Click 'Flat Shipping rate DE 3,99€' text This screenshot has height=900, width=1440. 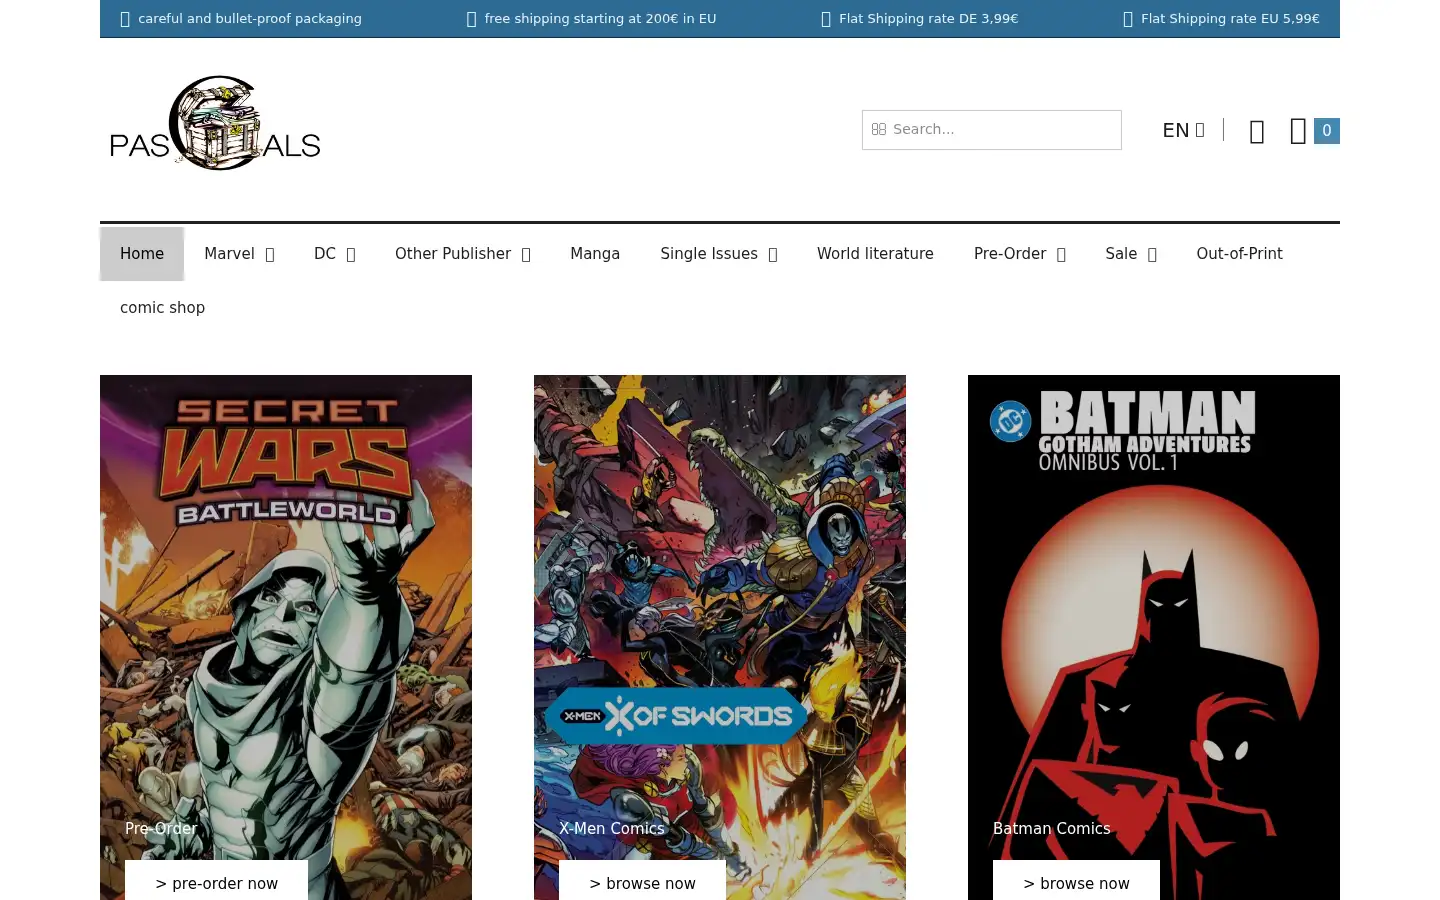click(928, 19)
